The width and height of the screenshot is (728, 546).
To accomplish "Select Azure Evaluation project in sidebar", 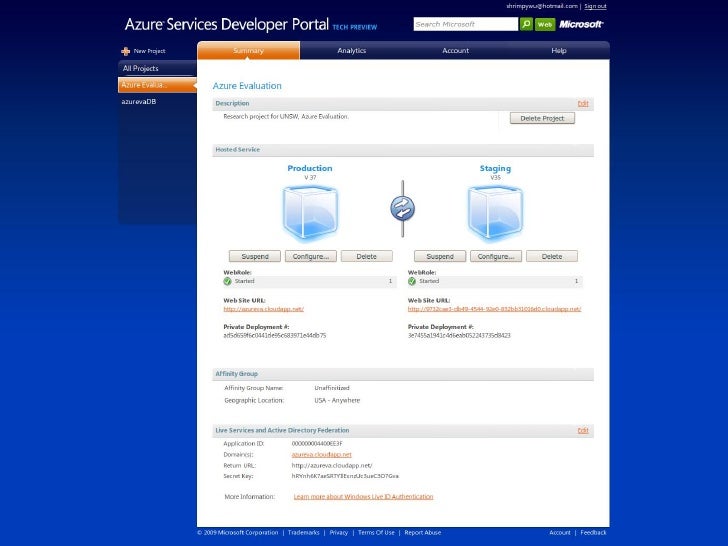I will (157, 85).
